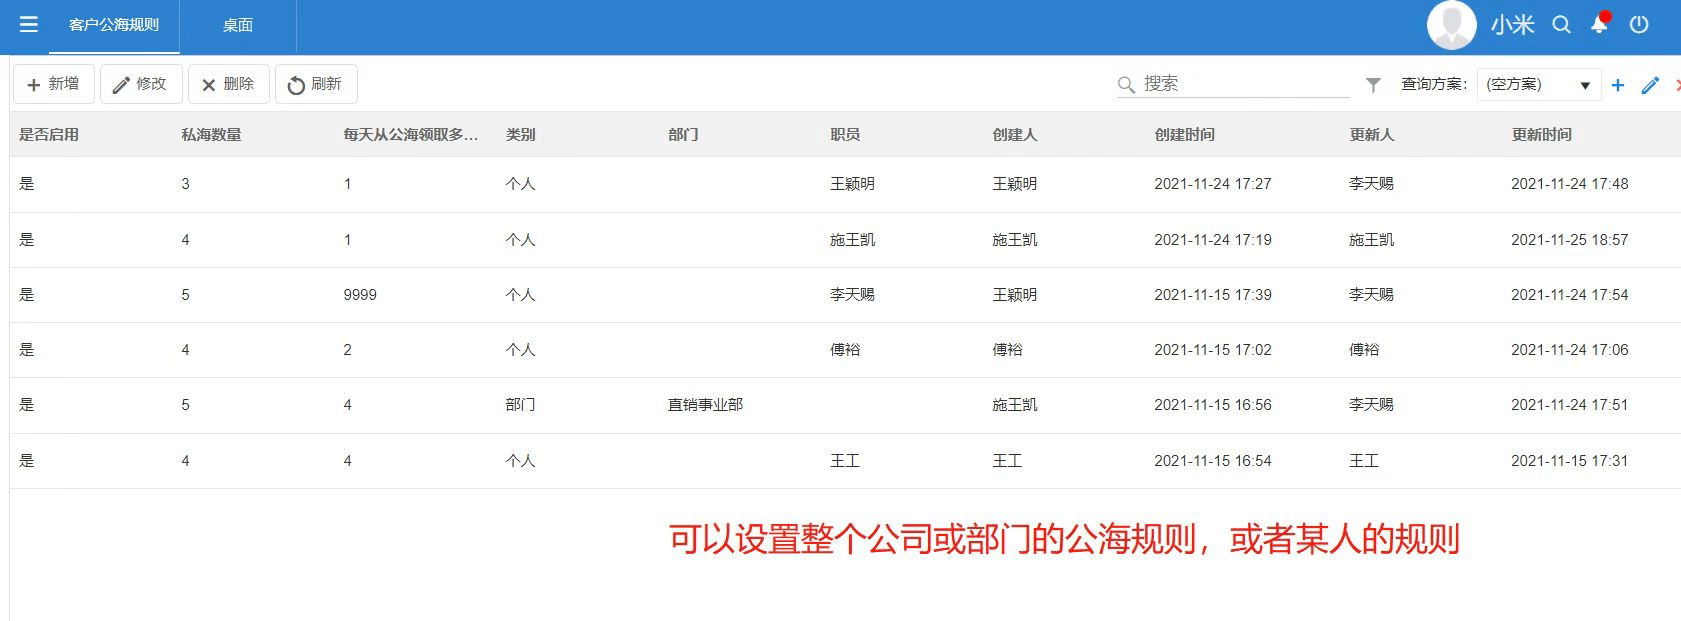
Task: Select the row with department 直销事业部
Action: [705, 405]
